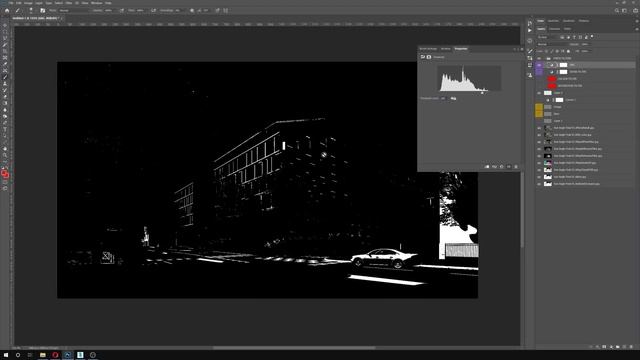Select the Brush tool in toolbar

[5, 77]
